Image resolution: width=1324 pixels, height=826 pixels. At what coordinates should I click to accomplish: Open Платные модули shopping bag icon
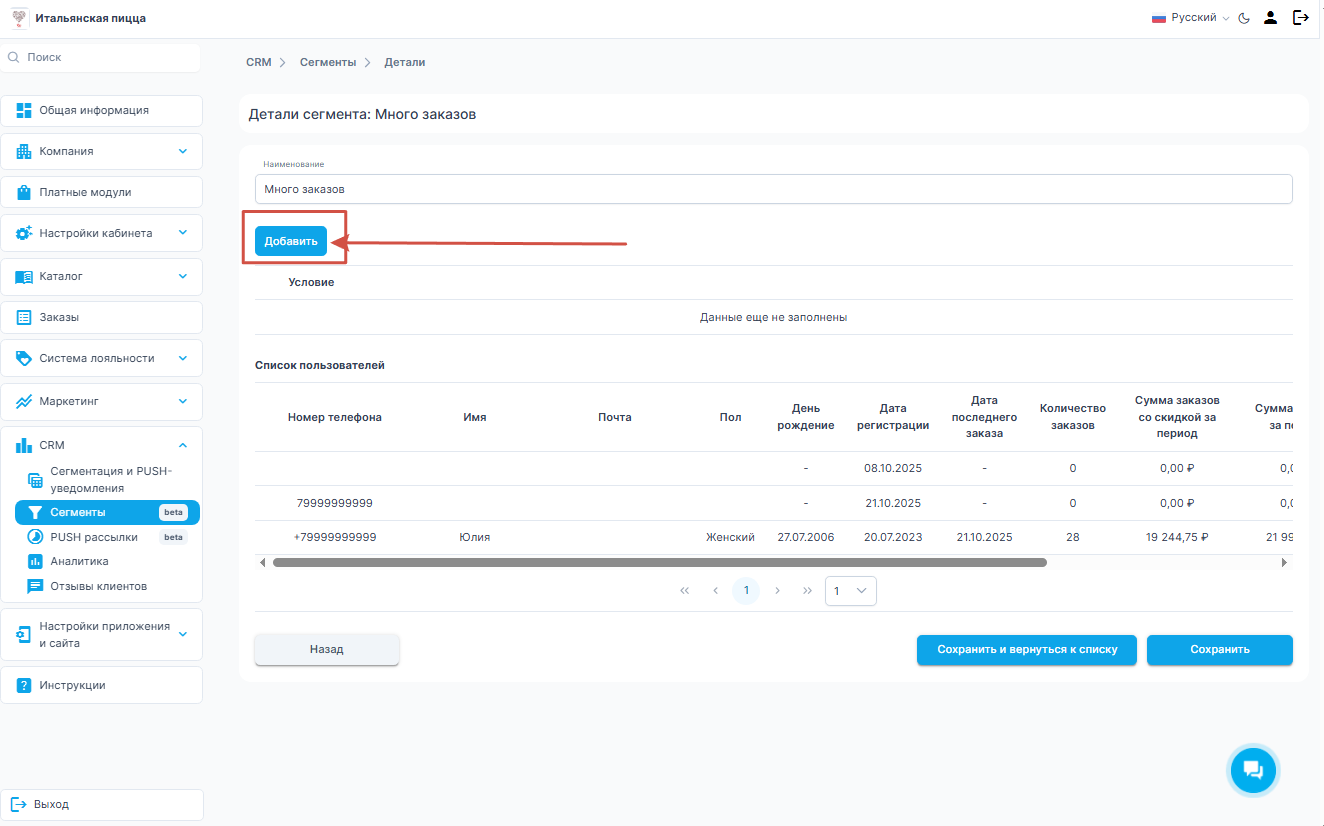[24, 192]
